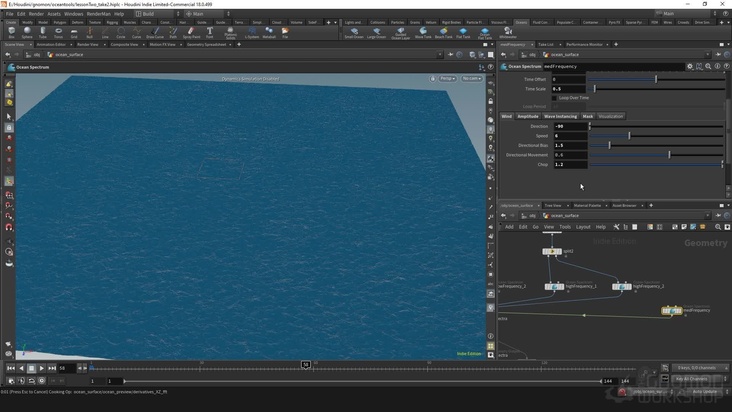The image size is (732, 412).
Task: Jump to the first frame
Action: (x=11, y=368)
